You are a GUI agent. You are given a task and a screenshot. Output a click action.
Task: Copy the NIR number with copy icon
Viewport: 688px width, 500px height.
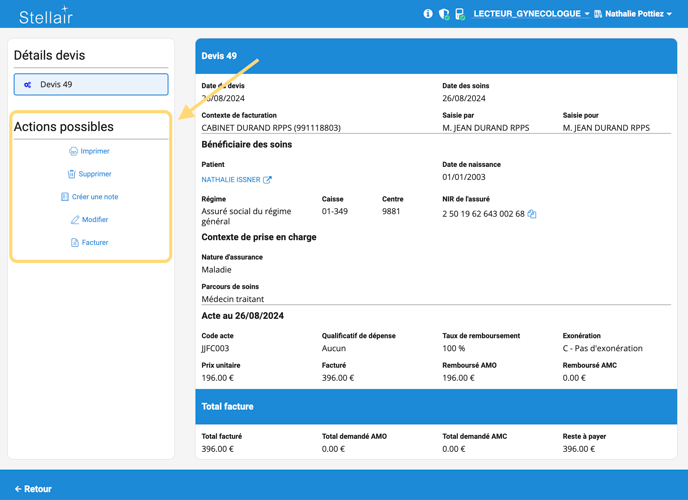(532, 214)
